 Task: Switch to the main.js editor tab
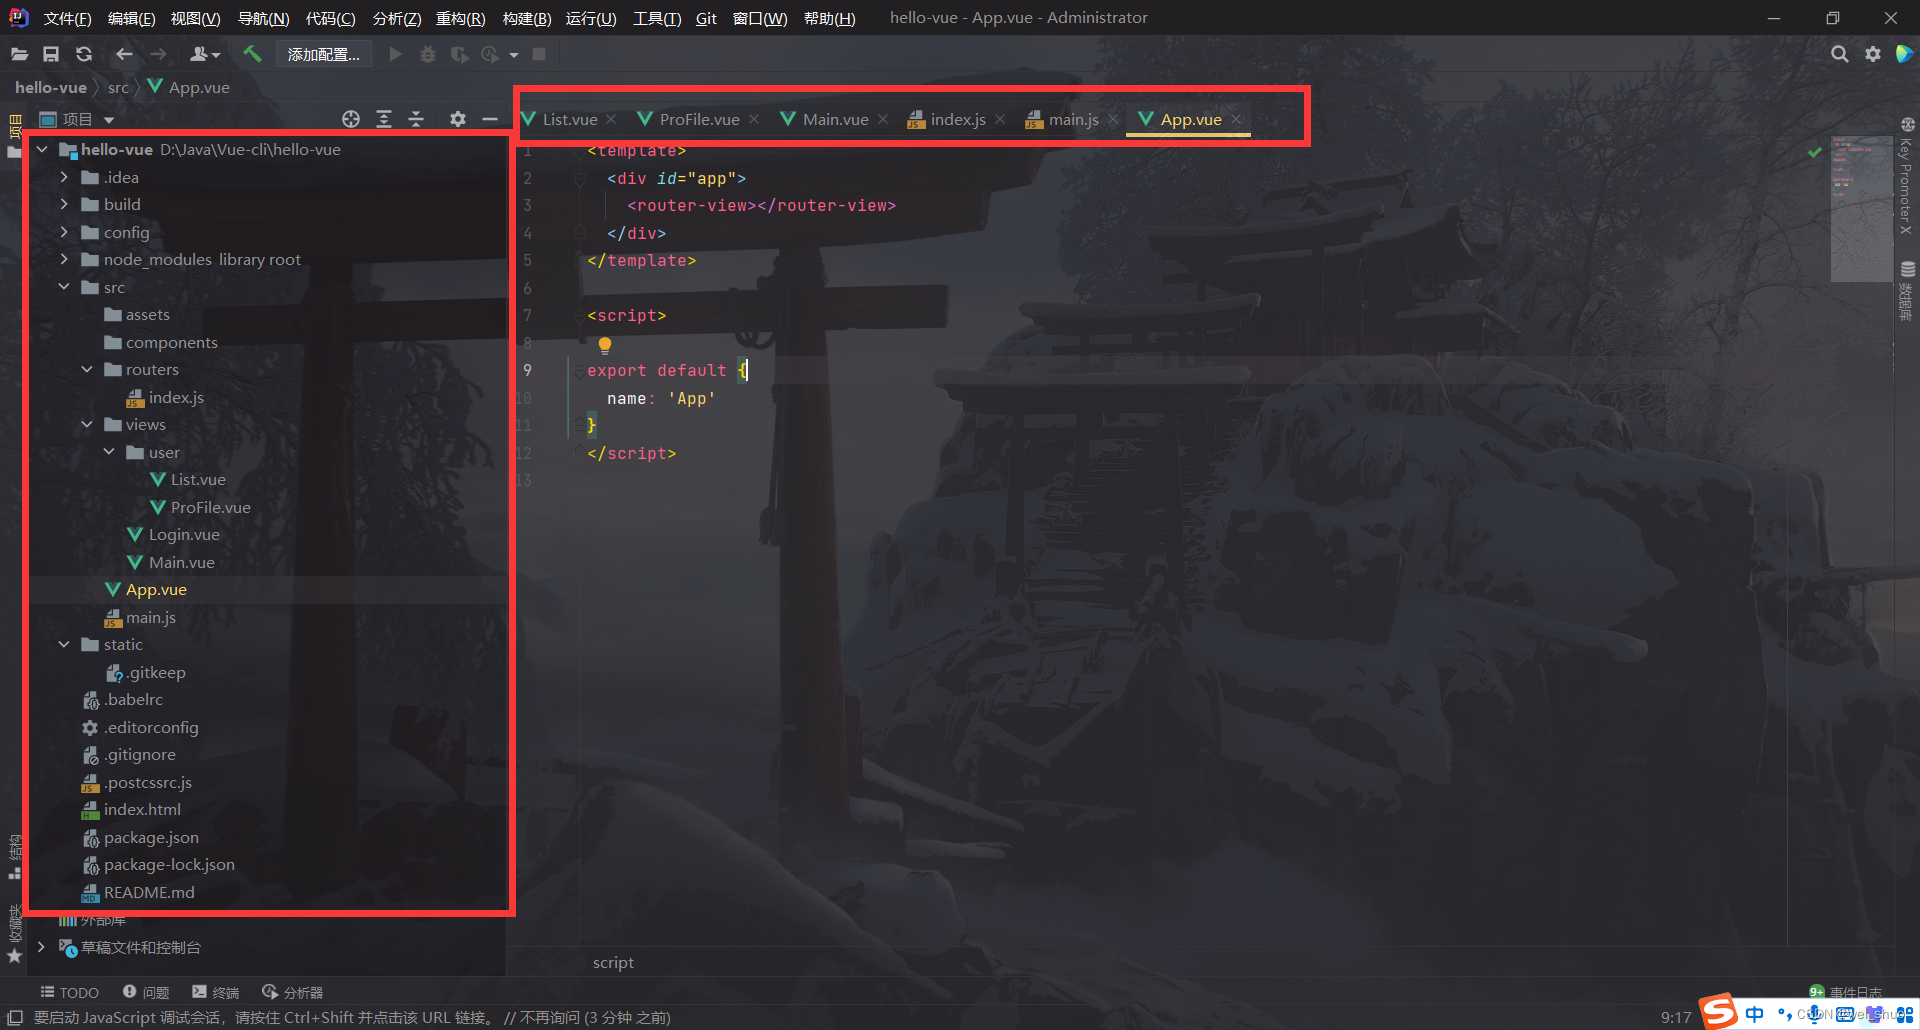1073,119
